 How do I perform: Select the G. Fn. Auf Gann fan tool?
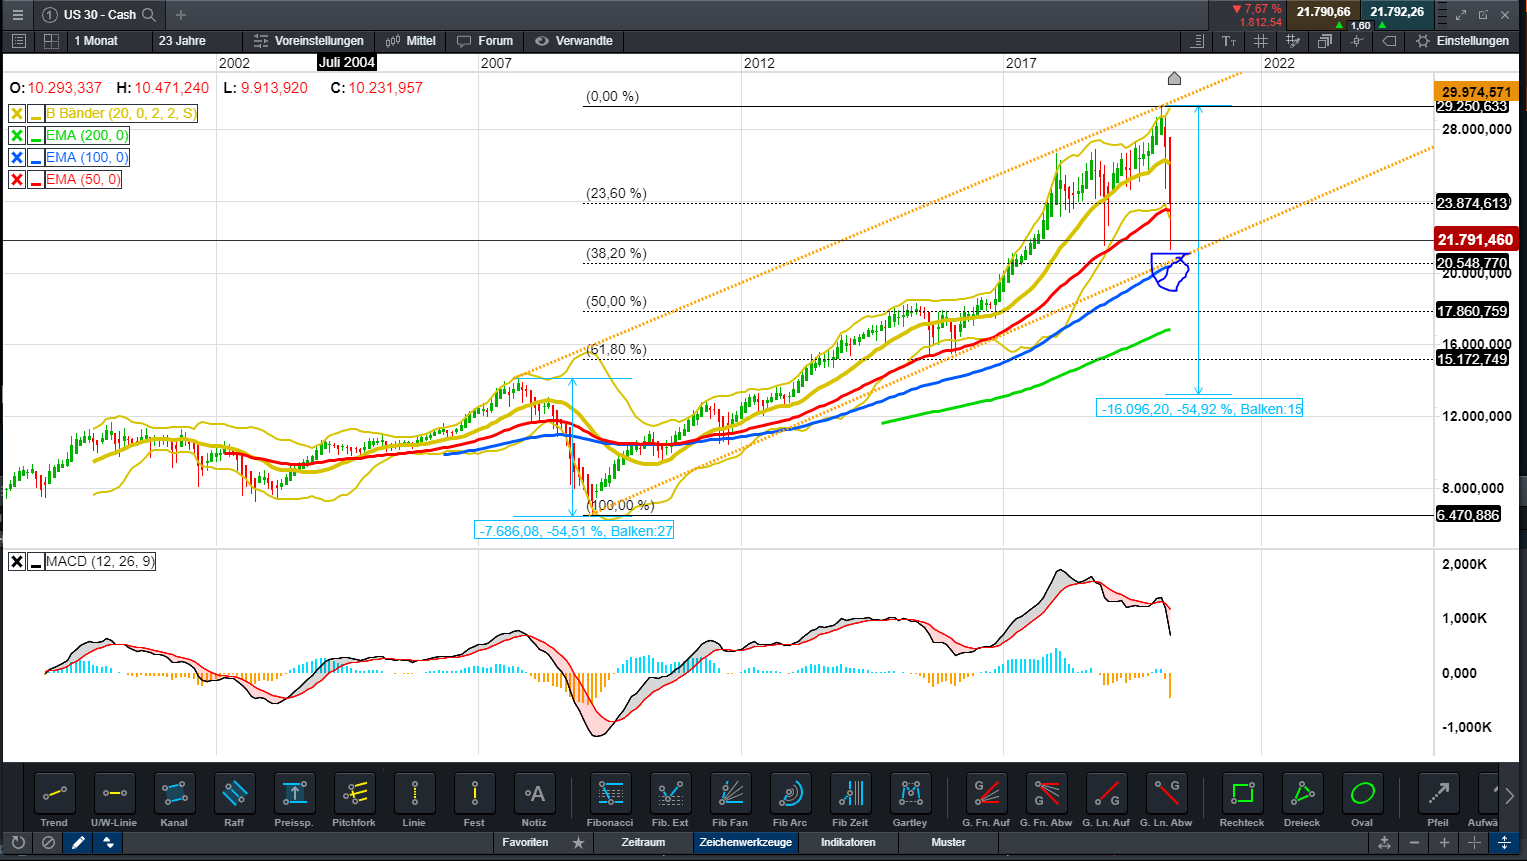coord(986,794)
